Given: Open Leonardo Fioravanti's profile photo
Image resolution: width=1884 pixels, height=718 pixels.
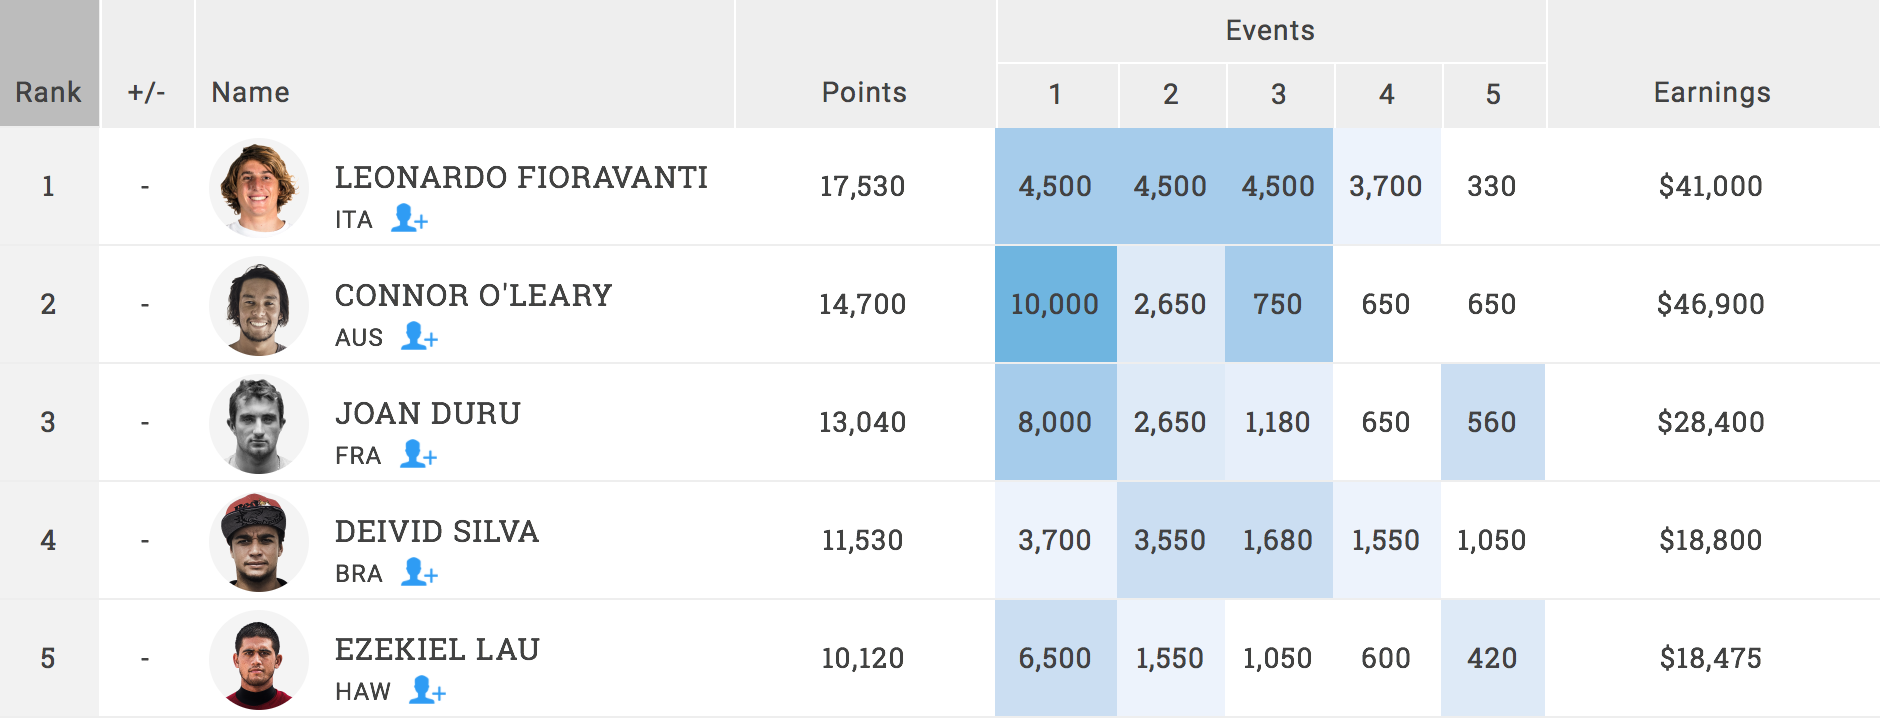Looking at the screenshot, I should coord(259,187).
